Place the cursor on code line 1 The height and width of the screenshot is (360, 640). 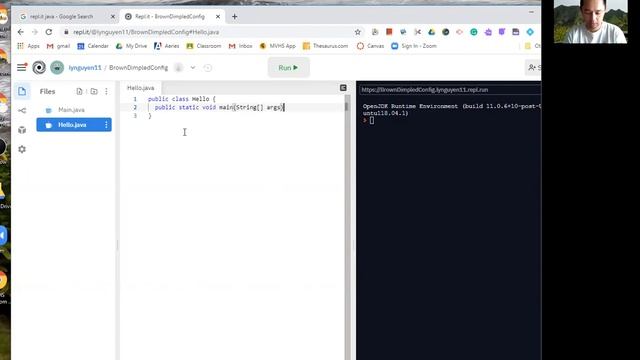[x=181, y=99]
